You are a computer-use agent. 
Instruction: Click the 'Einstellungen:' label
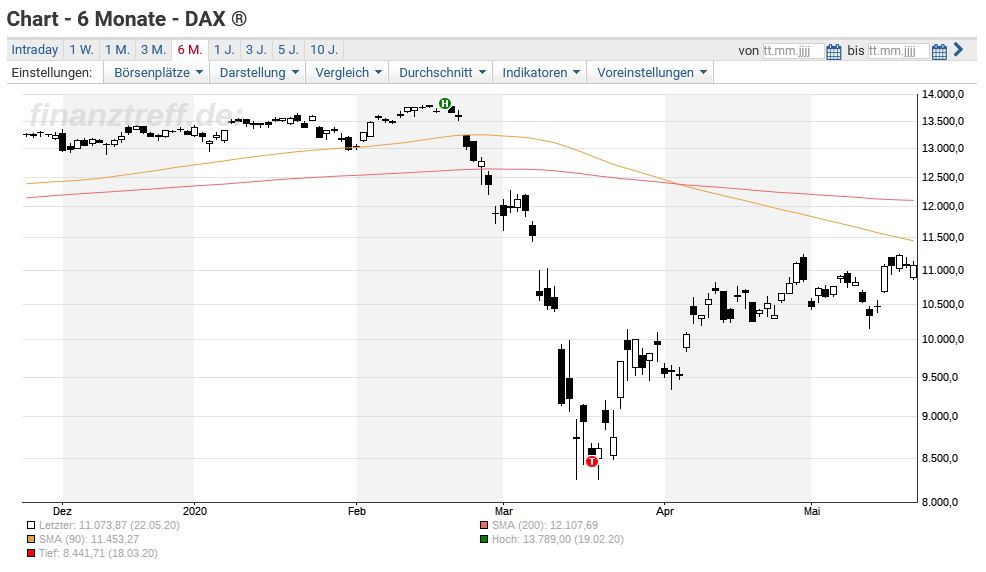[52, 73]
